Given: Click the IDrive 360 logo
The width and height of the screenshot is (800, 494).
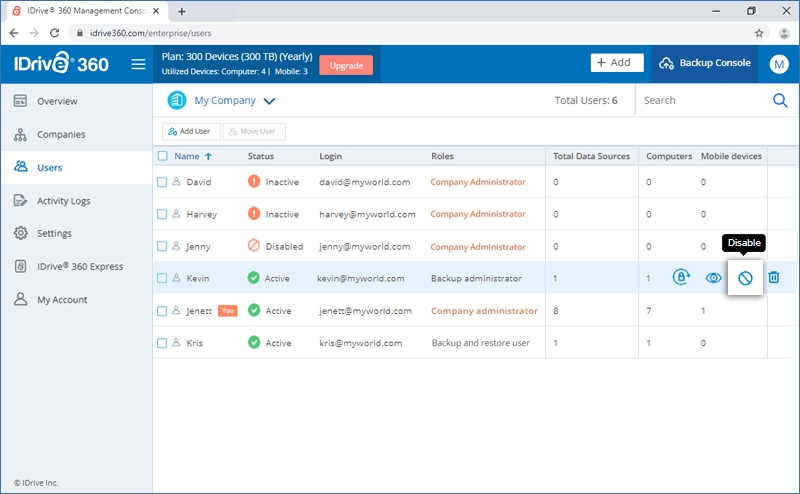Looking at the screenshot, I should [61, 63].
